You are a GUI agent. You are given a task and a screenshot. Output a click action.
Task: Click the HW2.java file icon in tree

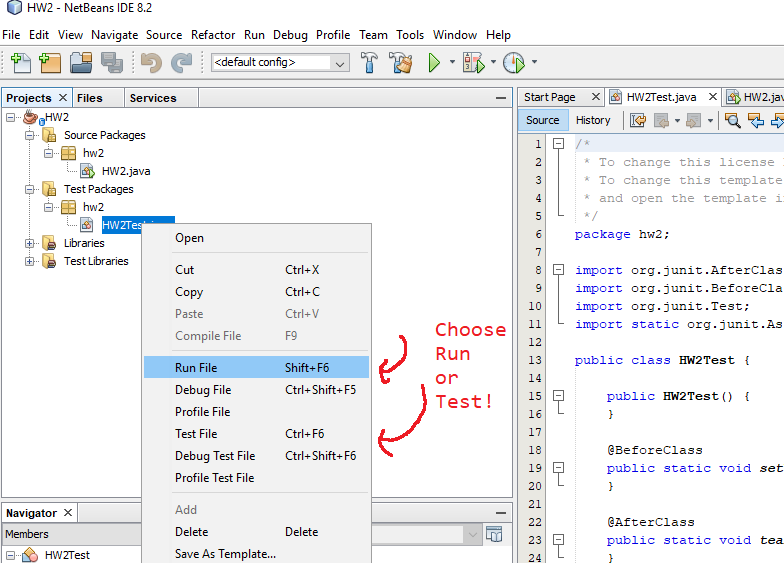[x=88, y=171]
